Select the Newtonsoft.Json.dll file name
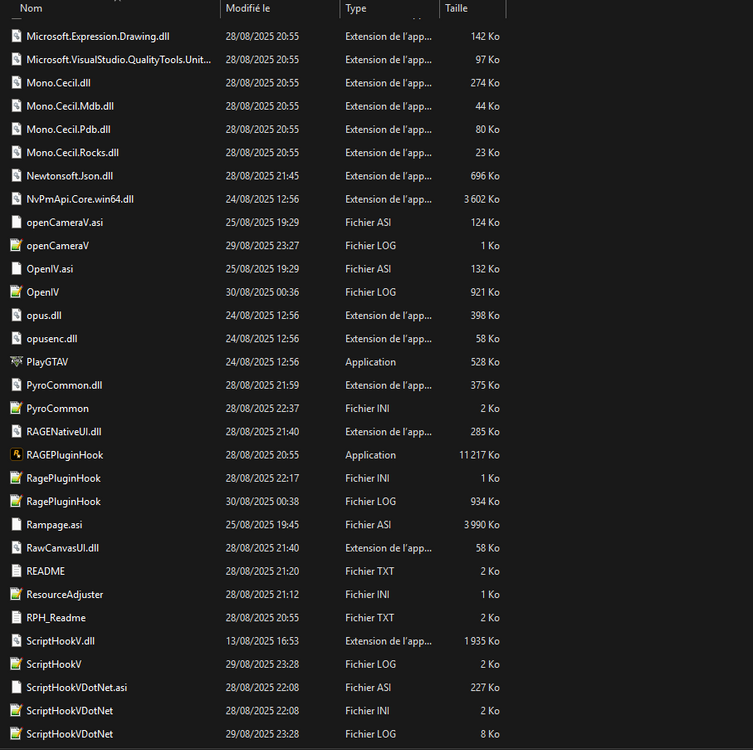Image resolution: width=753 pixels, height=750 pixels. [70, 176]
